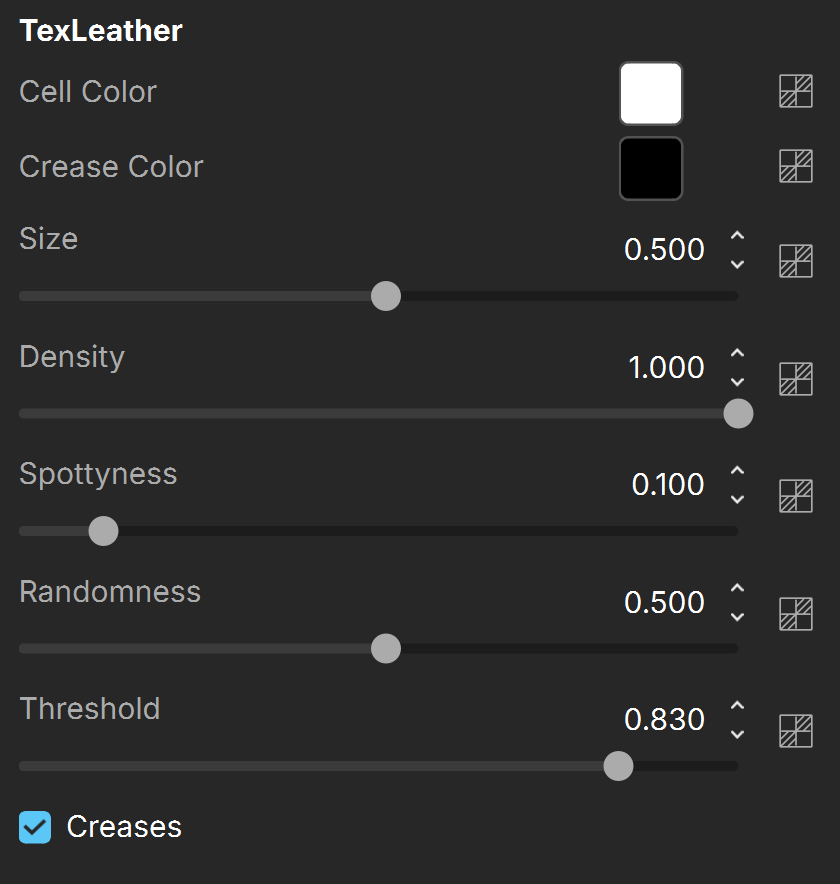Click texture map icon for Crease Color
840x884 pixels.
795,166
